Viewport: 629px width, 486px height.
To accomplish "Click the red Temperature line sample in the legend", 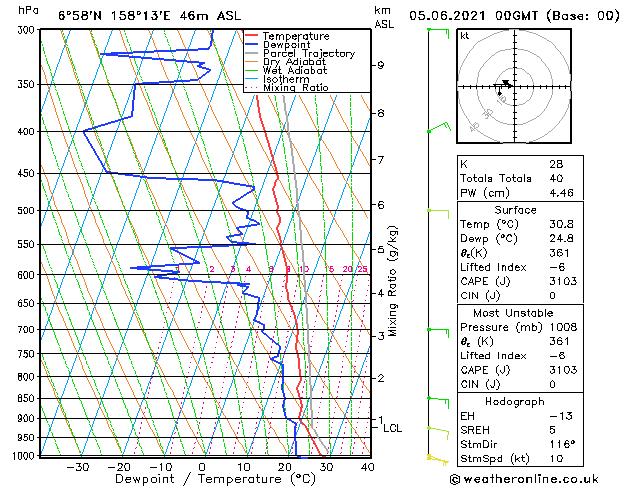I will tap(252, 36).
